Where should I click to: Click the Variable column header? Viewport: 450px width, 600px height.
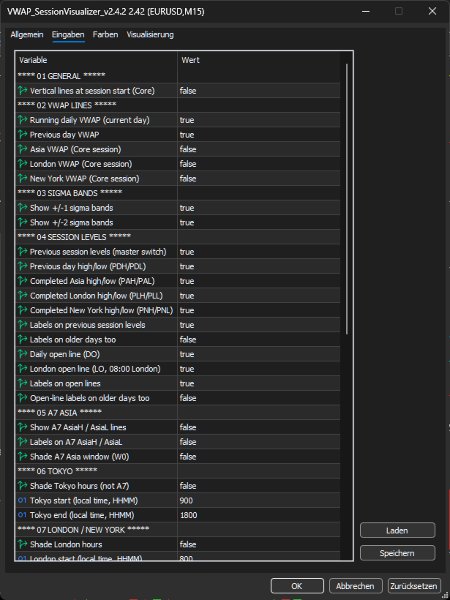click(96, 60)
